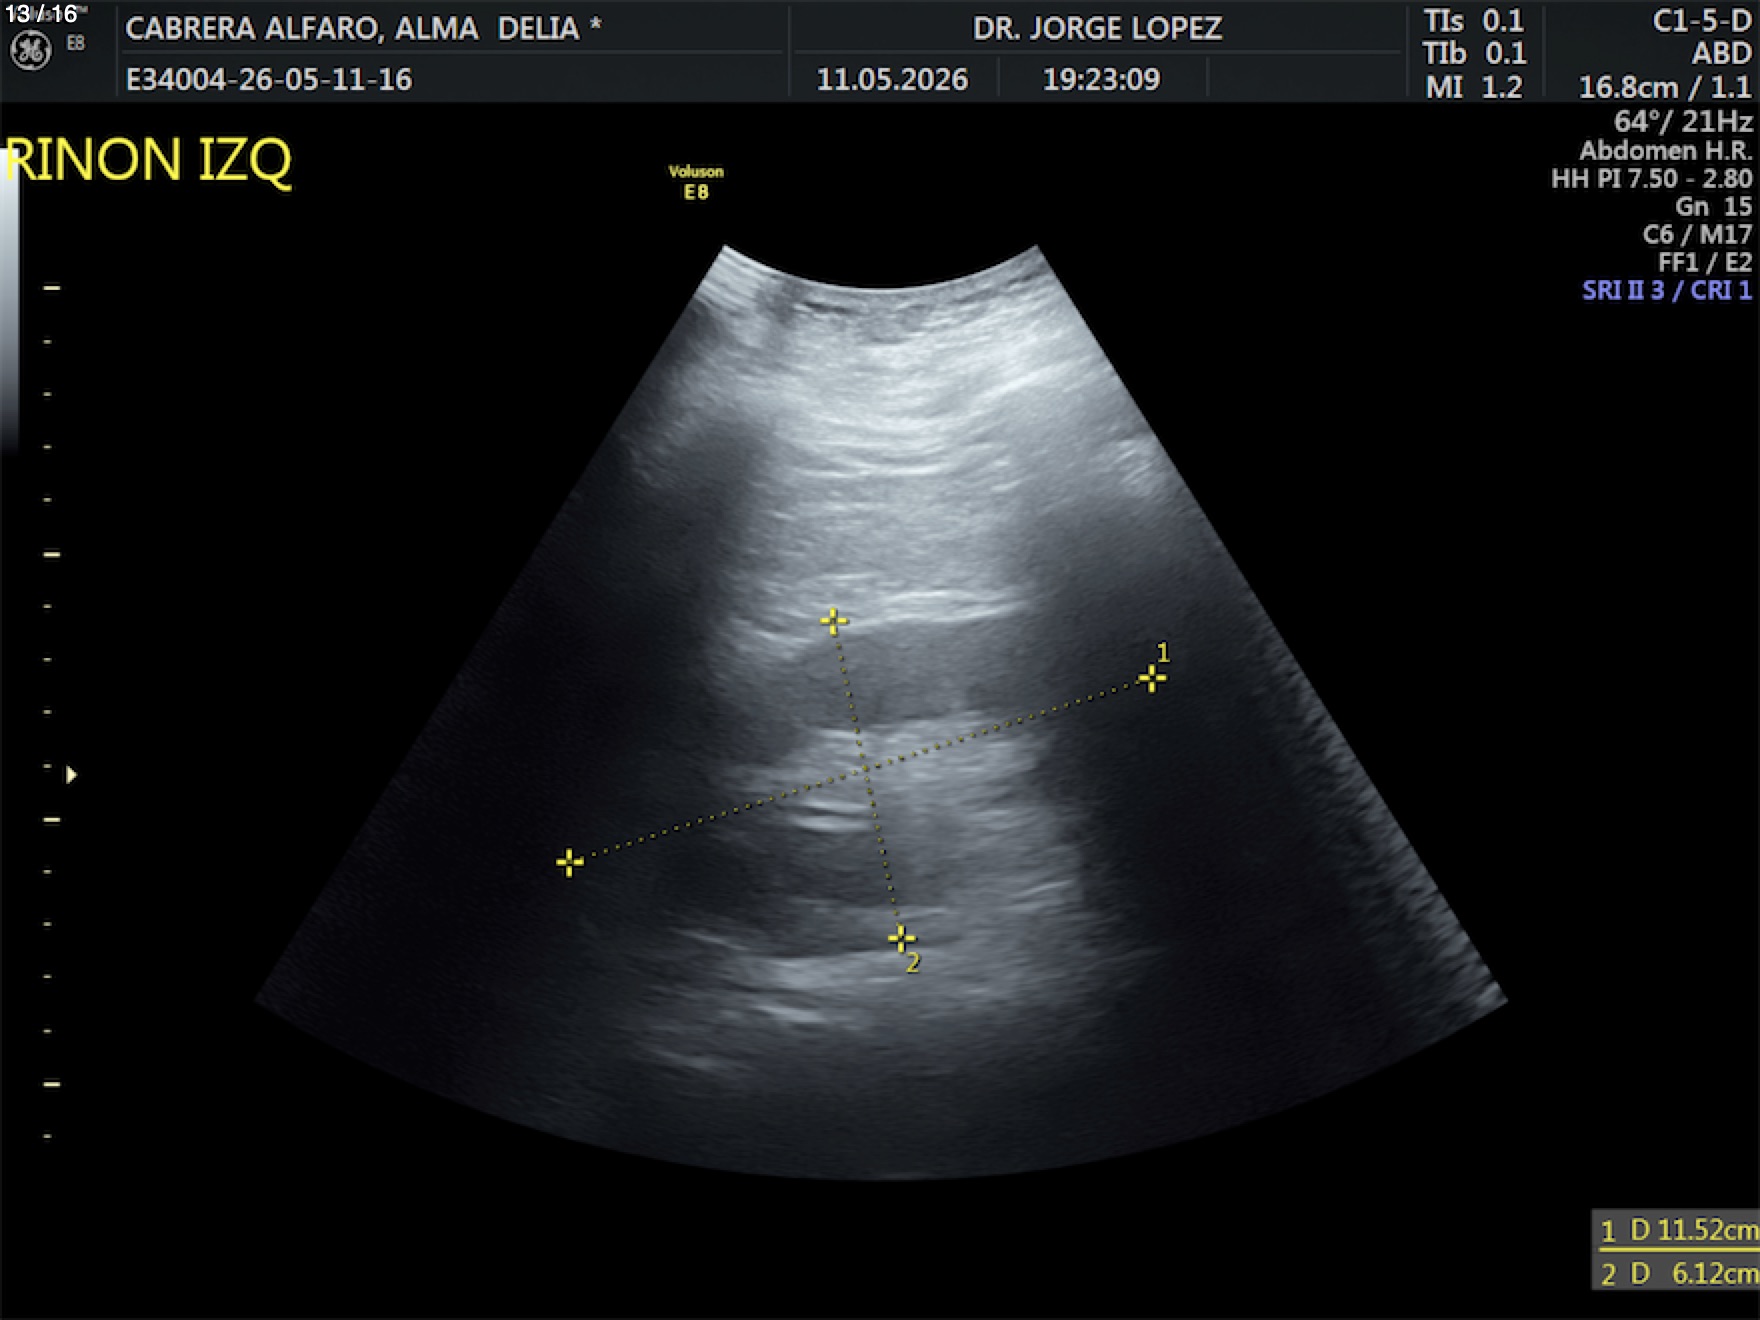Click the Abdomen H.R. preset label
Image resolution: width=1760 pixels, height=1320 pixels.
[x=1666, y=150]
